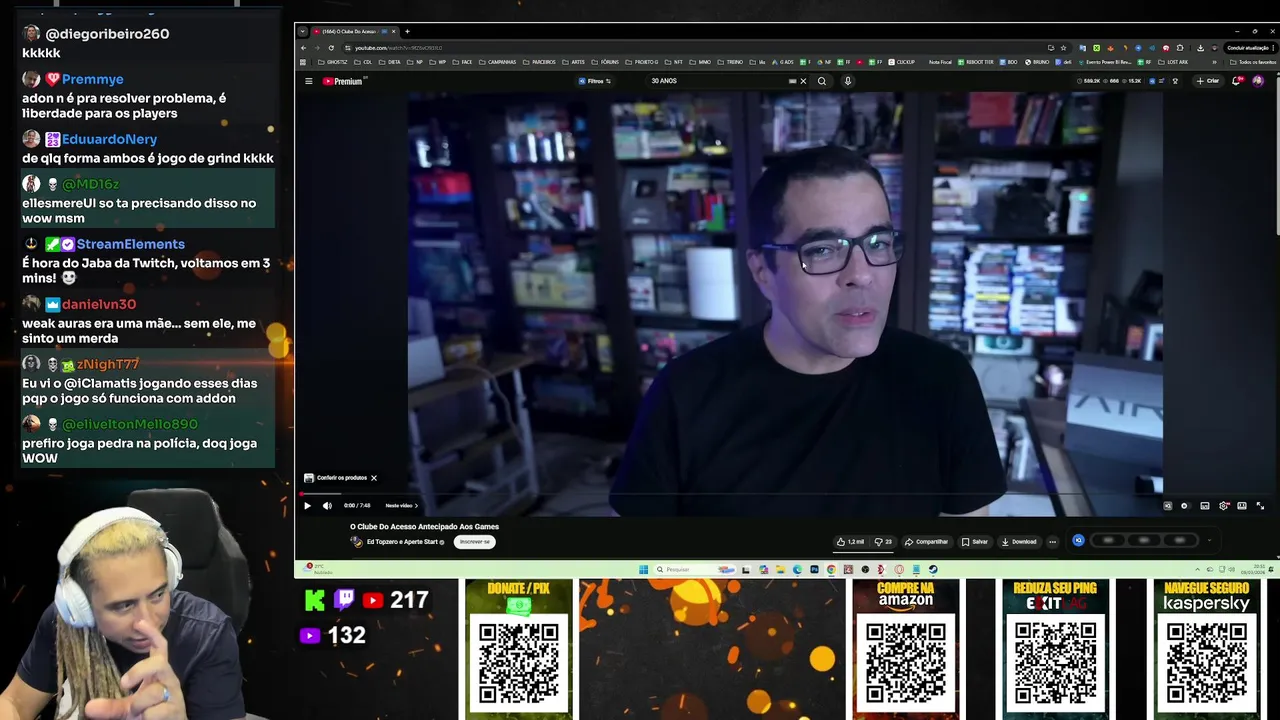This screenshot has width=1280, height=720.
Task: Switch to Chrome on the taskbar
Action: pos(831,569)
